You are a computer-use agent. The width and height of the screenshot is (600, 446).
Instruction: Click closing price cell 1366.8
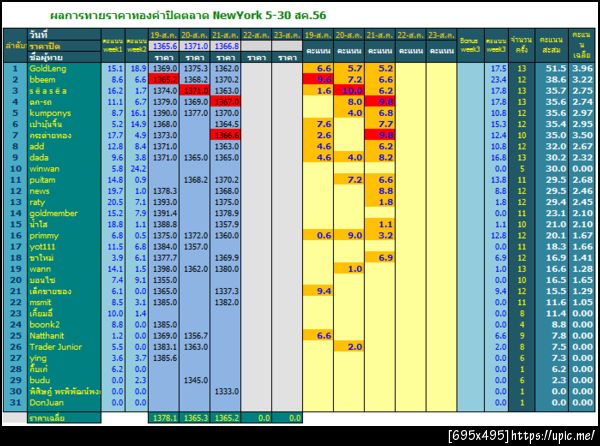[x=226, y=46]
